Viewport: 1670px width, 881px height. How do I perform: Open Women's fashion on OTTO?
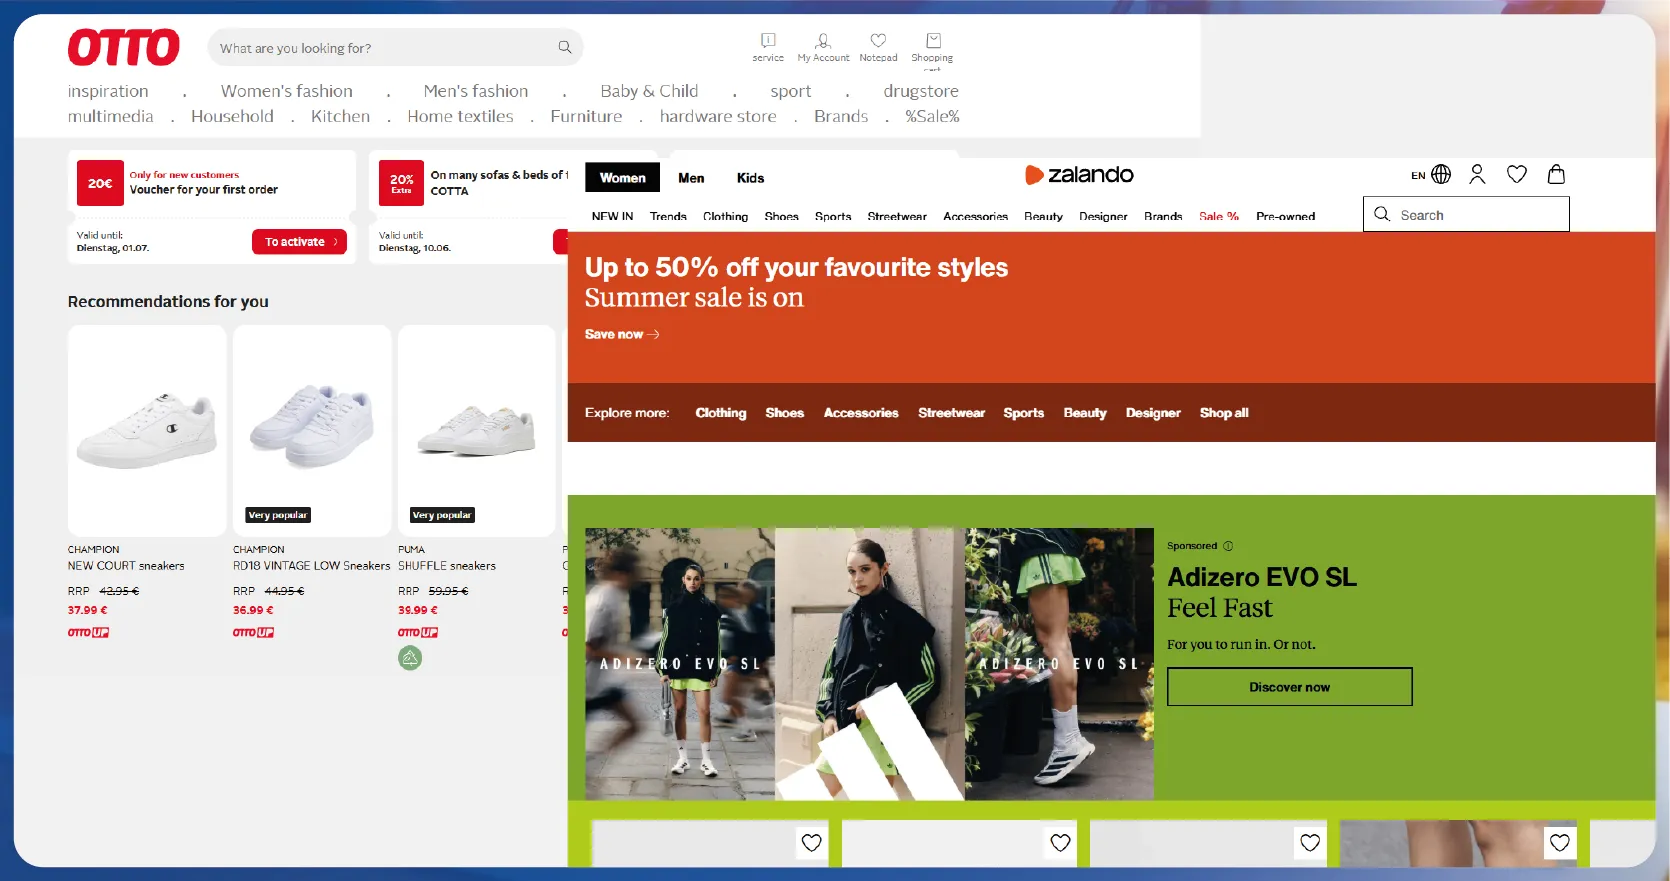[286, 91]
